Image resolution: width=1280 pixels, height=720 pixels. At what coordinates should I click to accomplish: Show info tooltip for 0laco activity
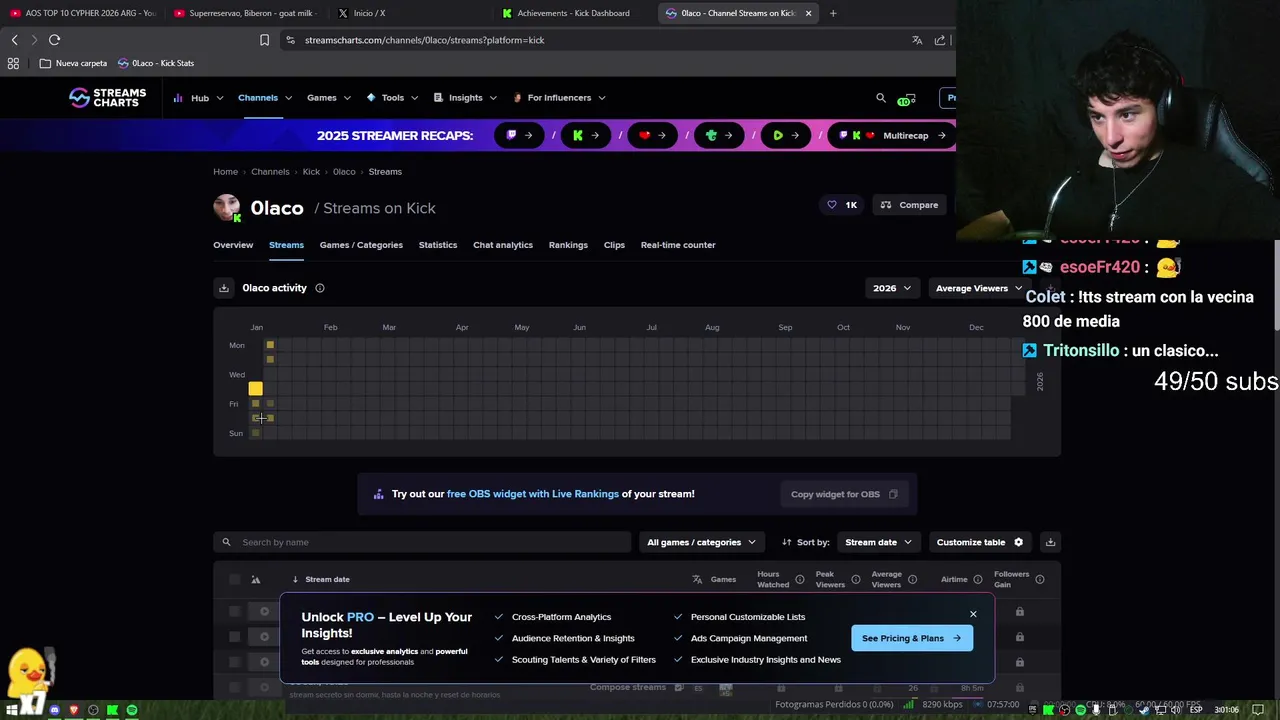(320, 288)
